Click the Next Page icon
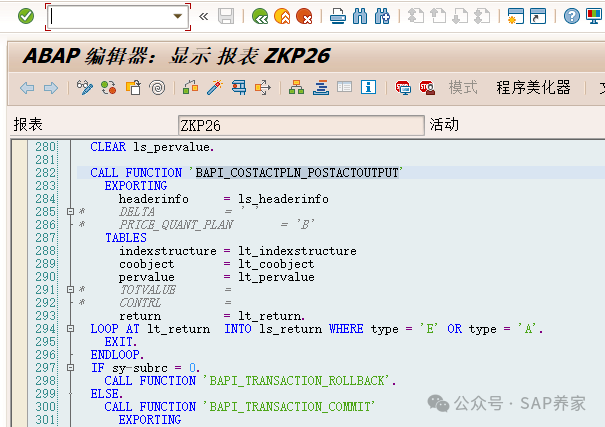 click(460, 16)
